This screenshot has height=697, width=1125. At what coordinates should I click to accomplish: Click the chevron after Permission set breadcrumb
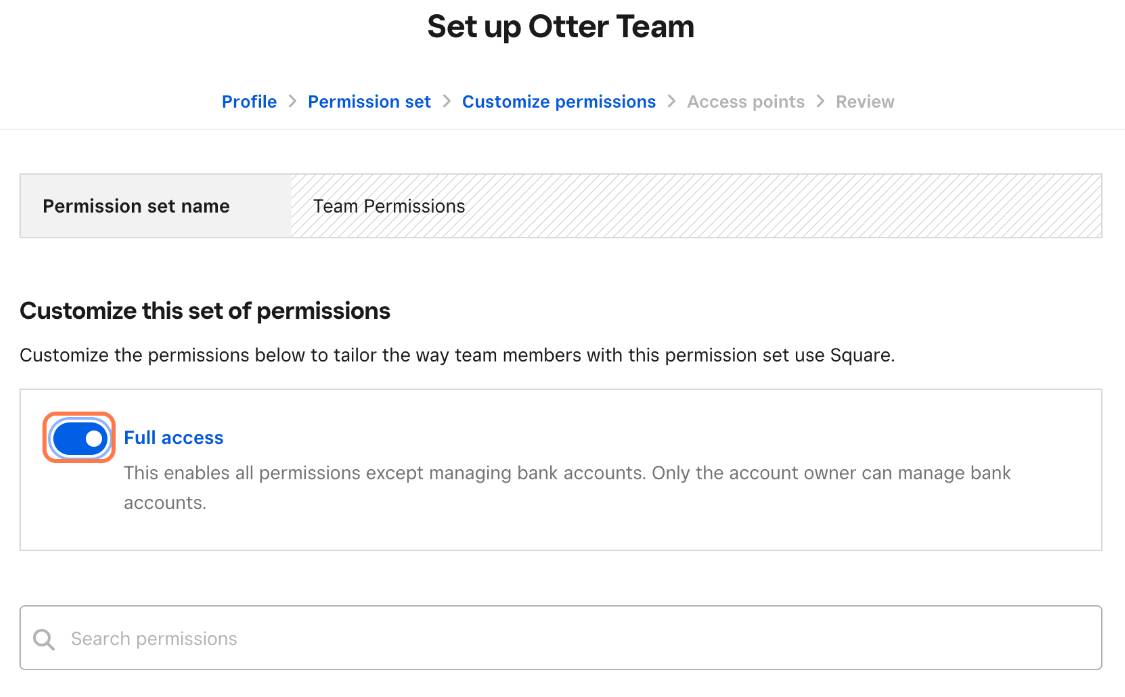pyautogui.click(x=446, y=101)
